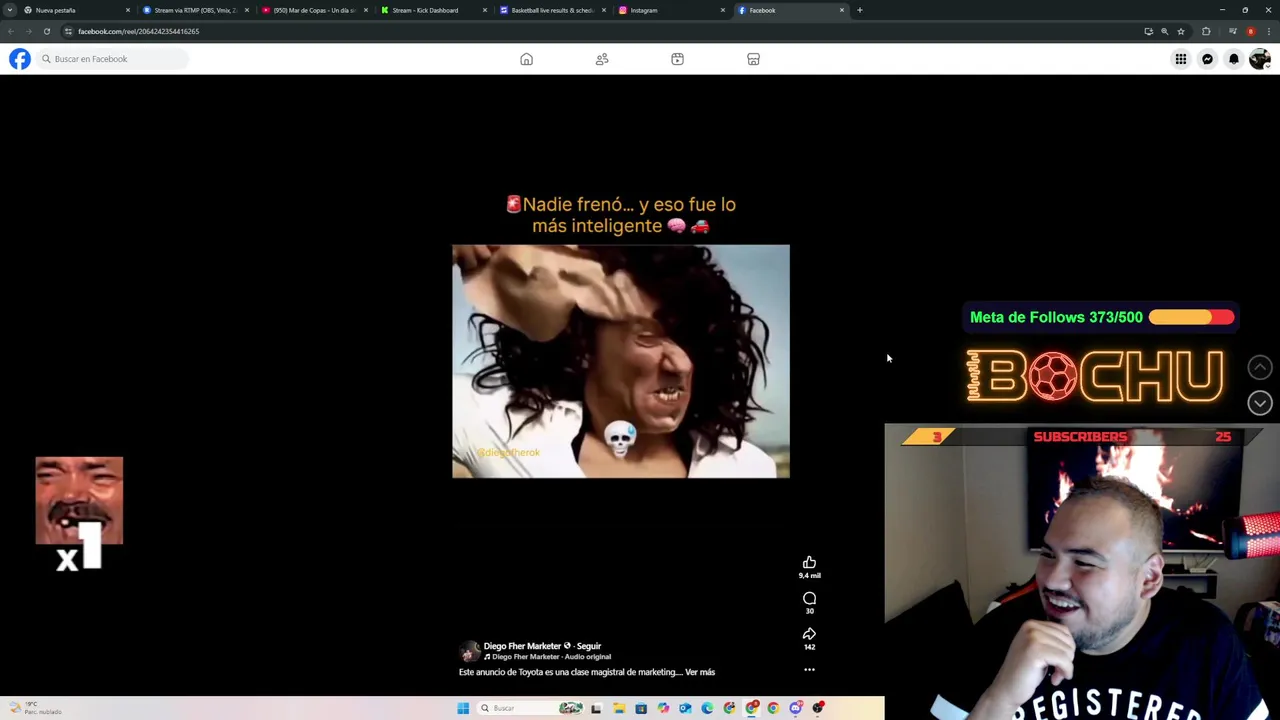Share the reel via arrow icon
Image resolution: width=1280 pixels, height=720 pixels.
(x=809, y=634)
